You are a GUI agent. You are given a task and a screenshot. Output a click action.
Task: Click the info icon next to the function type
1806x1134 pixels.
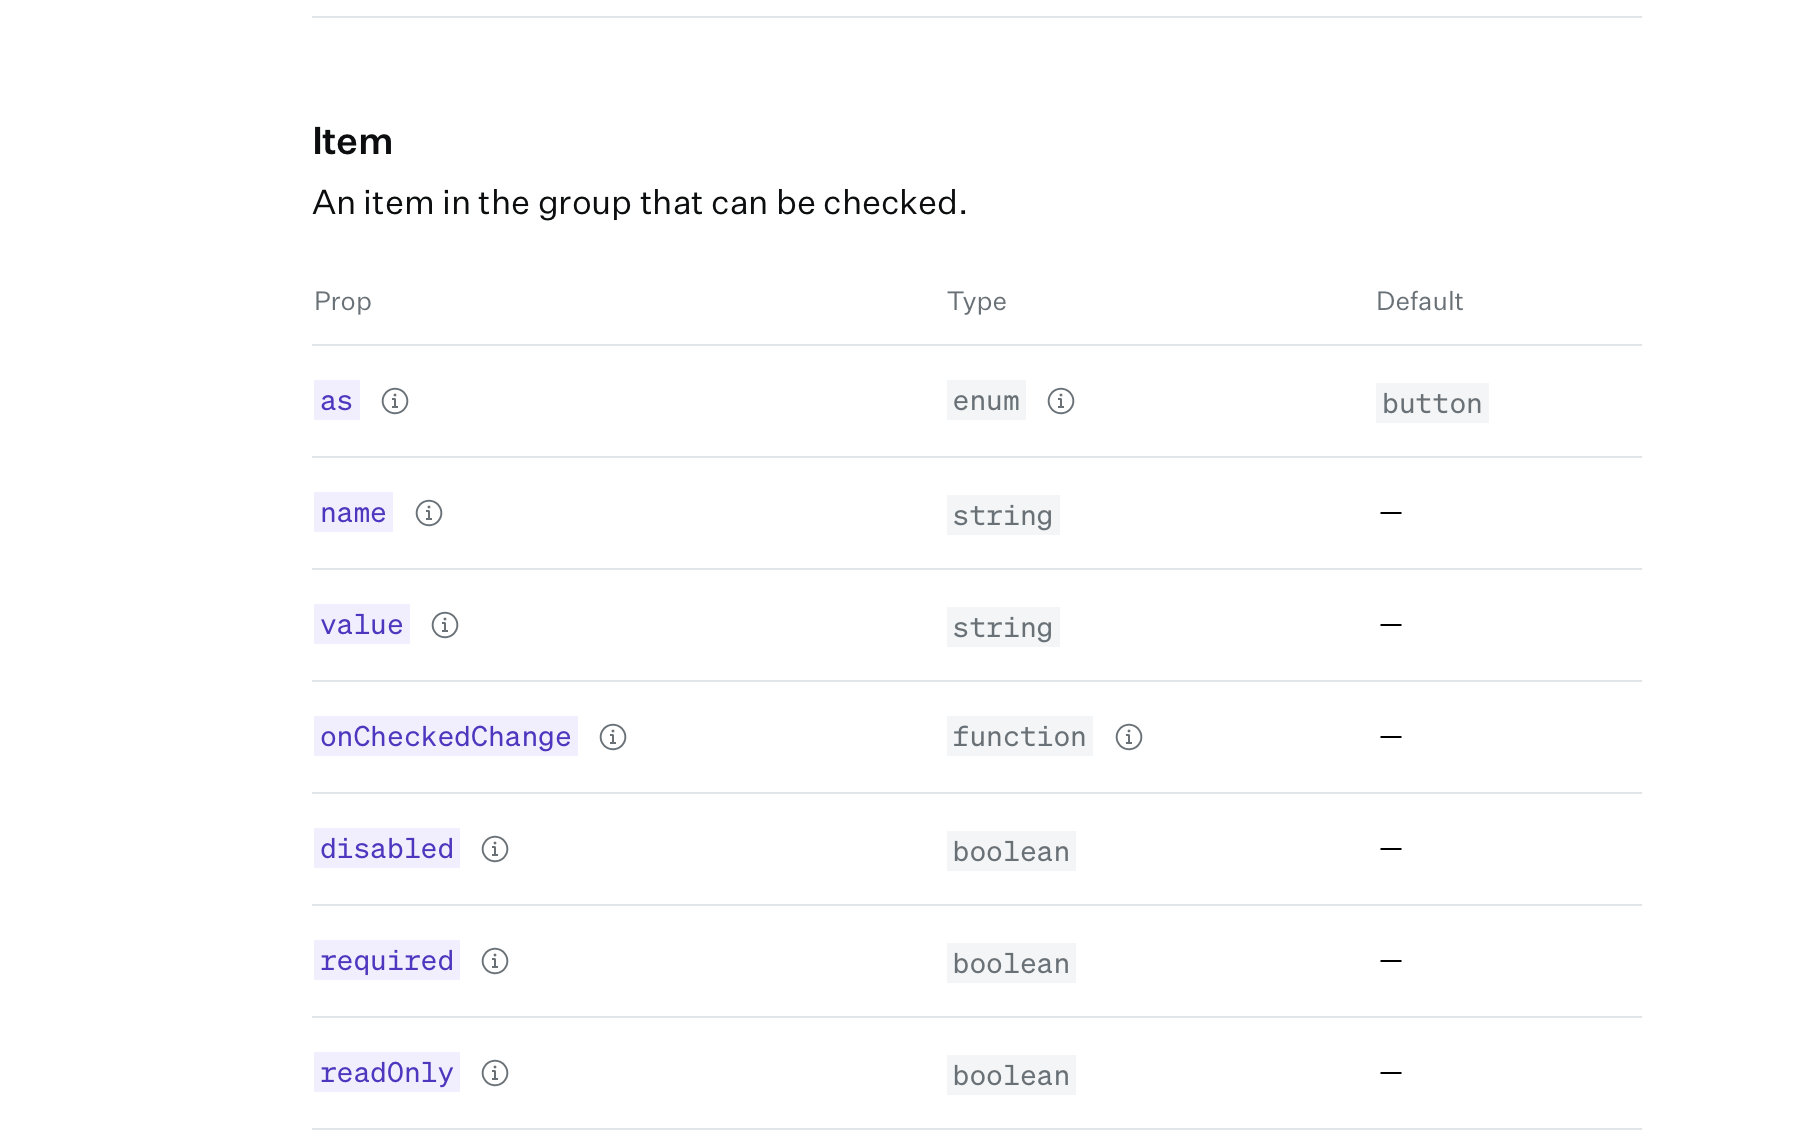tap(1130, 738)
